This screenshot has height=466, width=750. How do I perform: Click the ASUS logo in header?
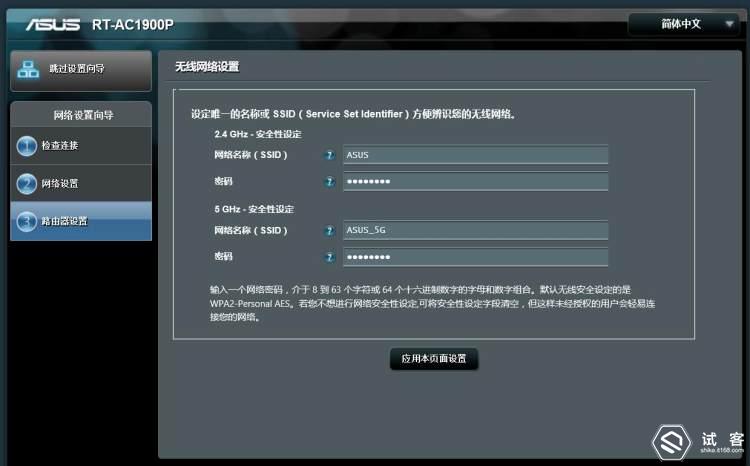pos(53,24)
